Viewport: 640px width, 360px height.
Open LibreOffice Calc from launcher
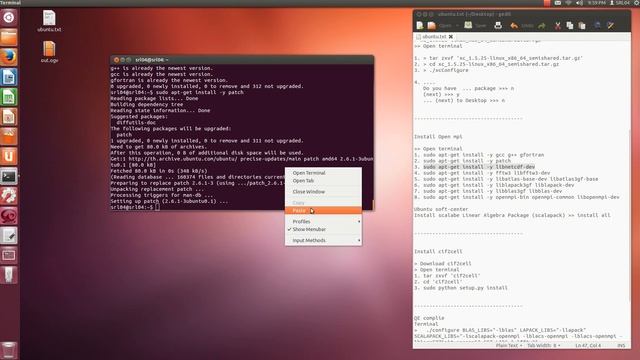tap(9, 97)
